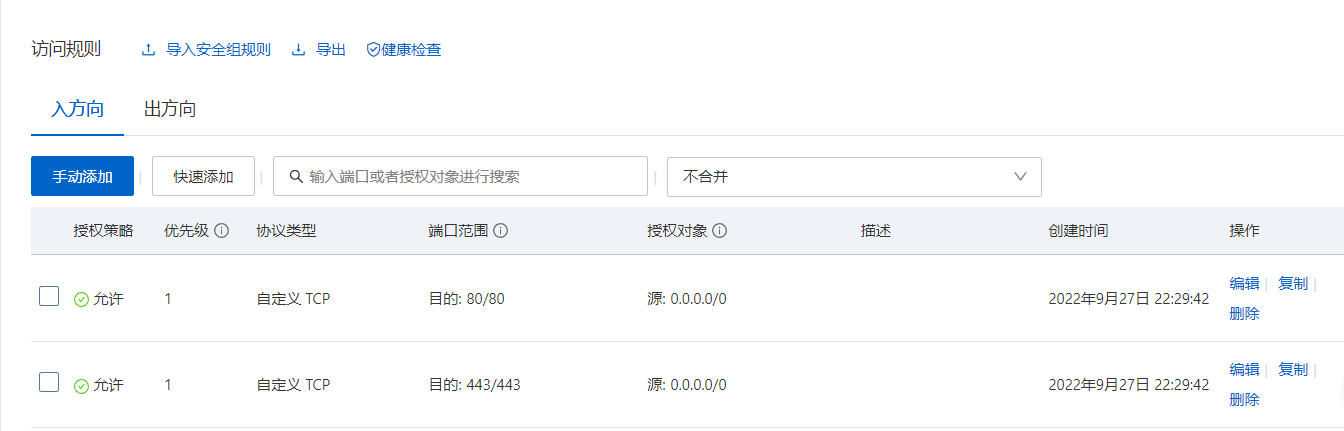Click 编辑 for the port 80 rule
The width and height of the screenshot is (1344, 431).
[x=1244, y=284]
